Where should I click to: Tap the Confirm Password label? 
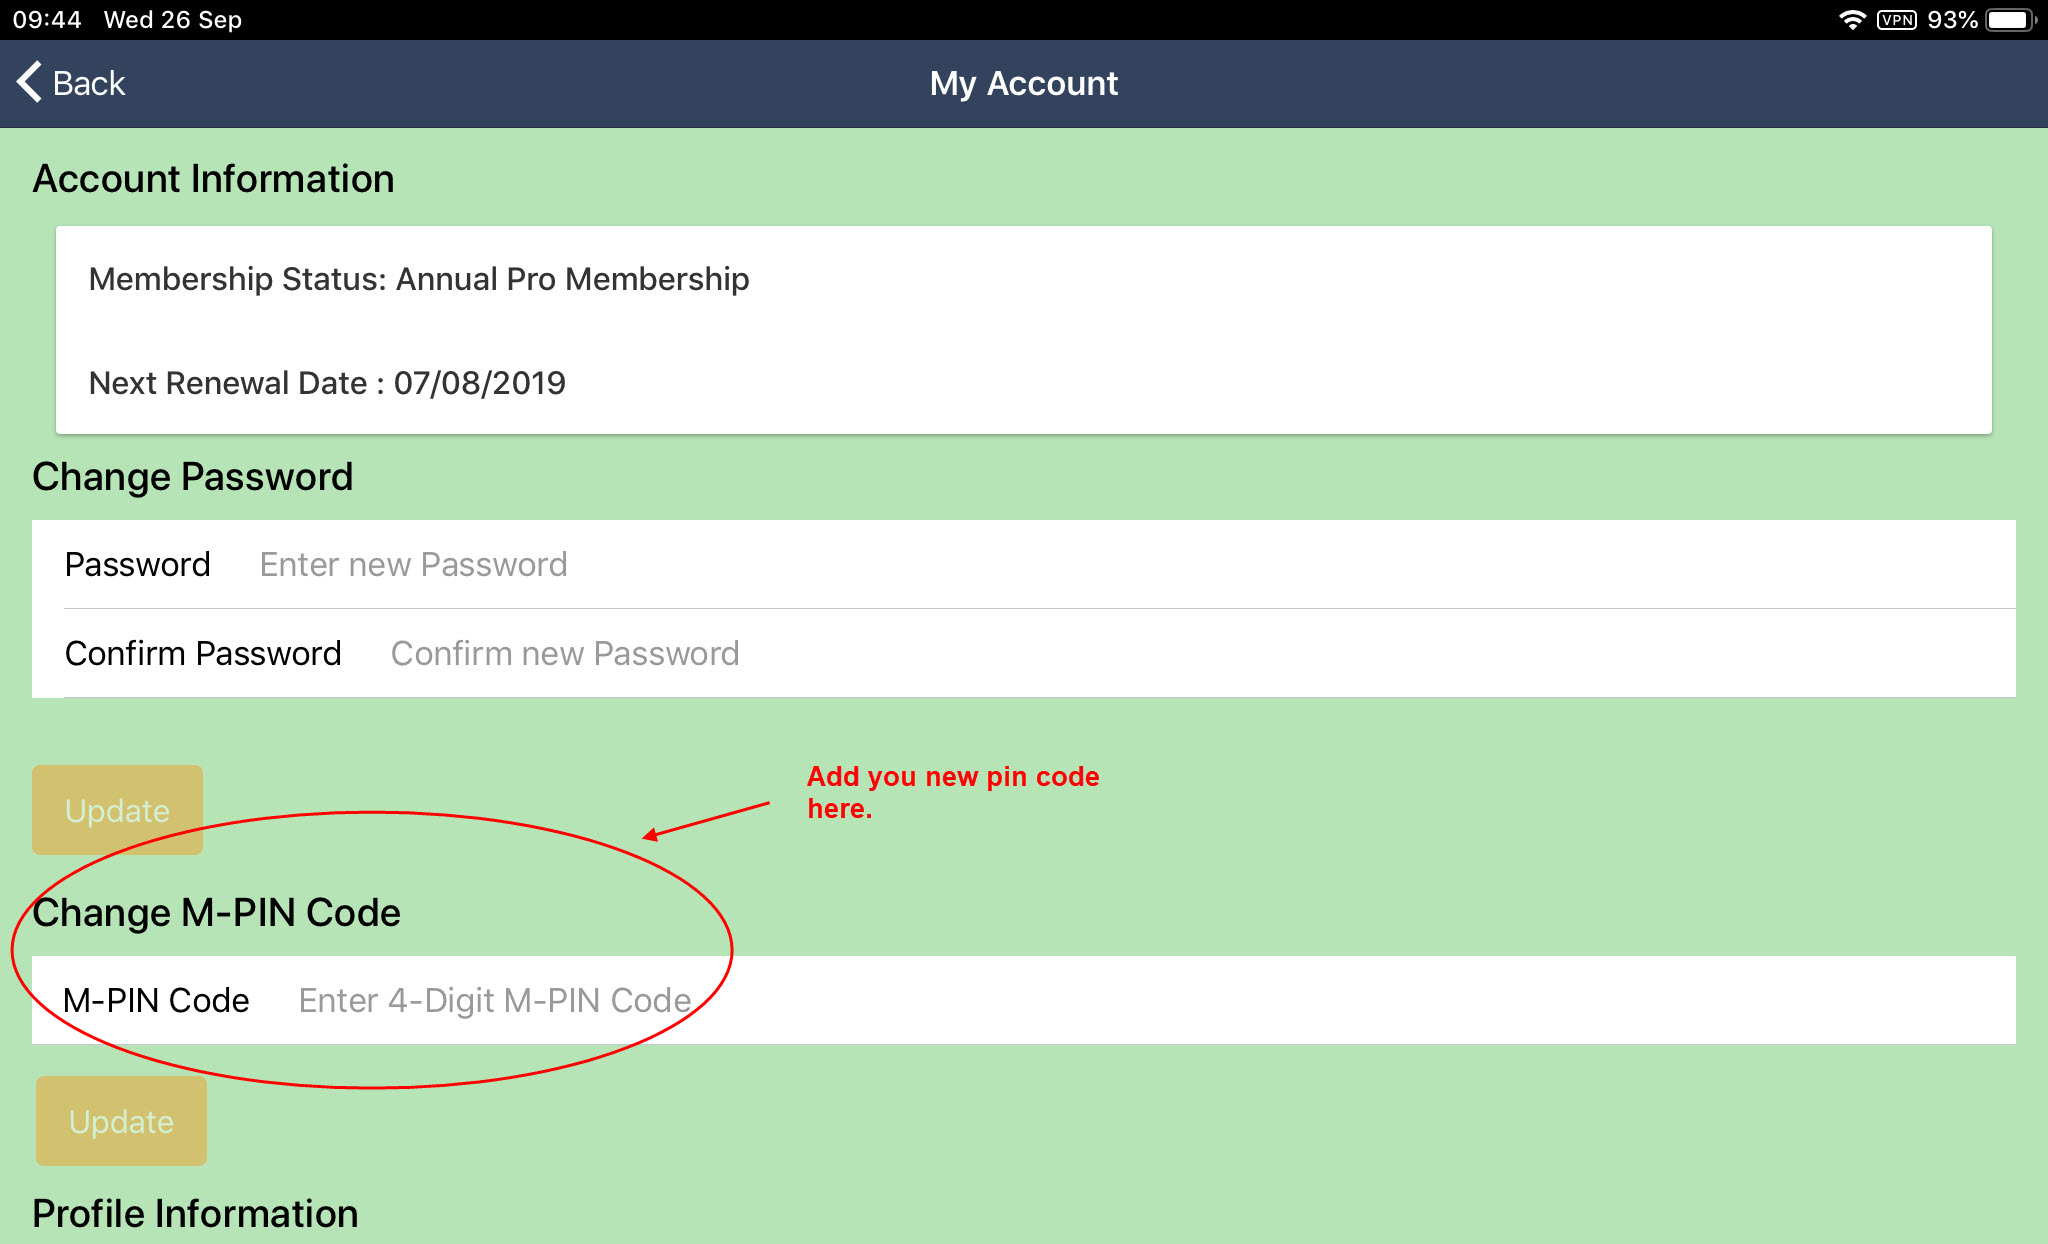(x=203, y=653)
